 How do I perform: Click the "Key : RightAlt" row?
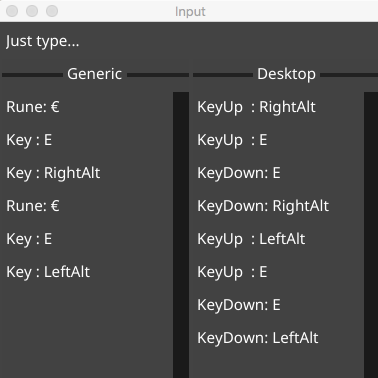53,173
